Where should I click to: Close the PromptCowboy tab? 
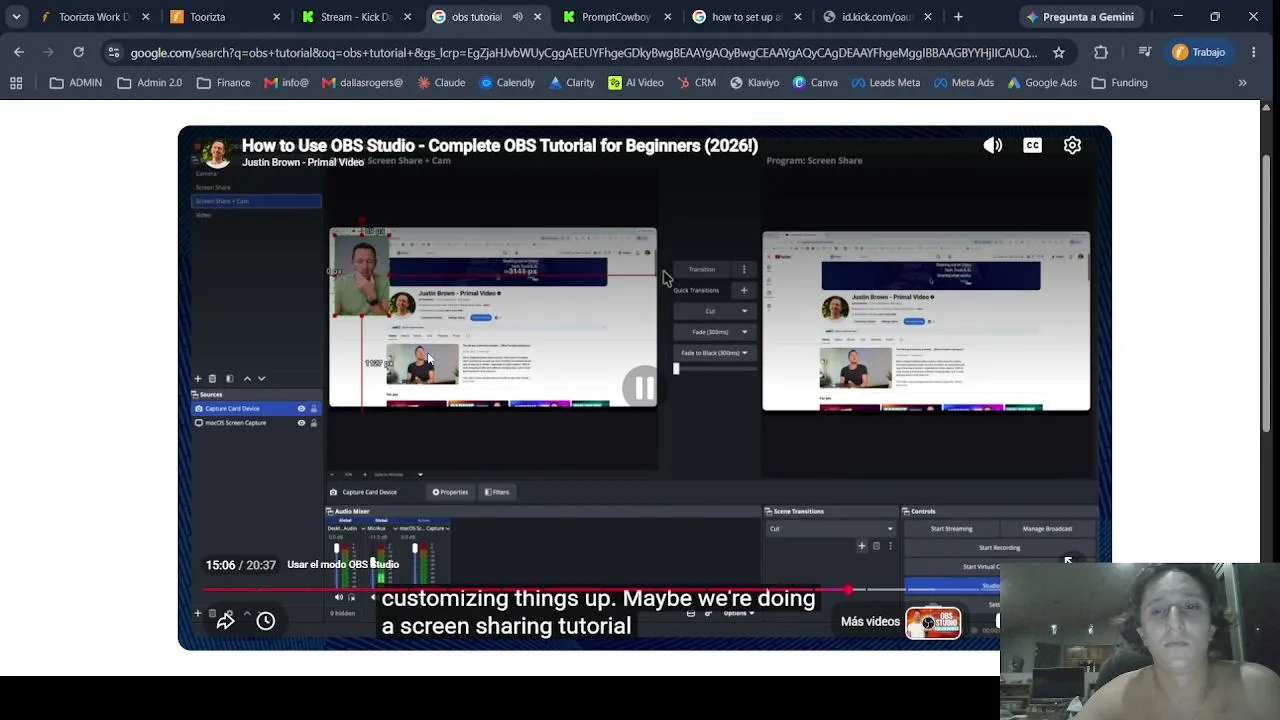pyautogui.click(x=668, y=17)
